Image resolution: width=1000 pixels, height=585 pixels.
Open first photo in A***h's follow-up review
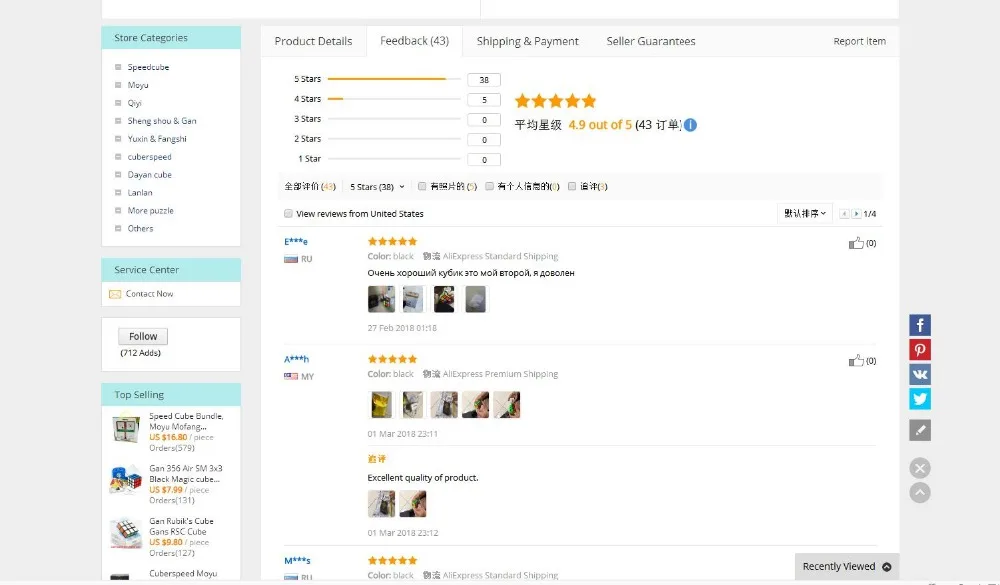click(x=381, y=503)
